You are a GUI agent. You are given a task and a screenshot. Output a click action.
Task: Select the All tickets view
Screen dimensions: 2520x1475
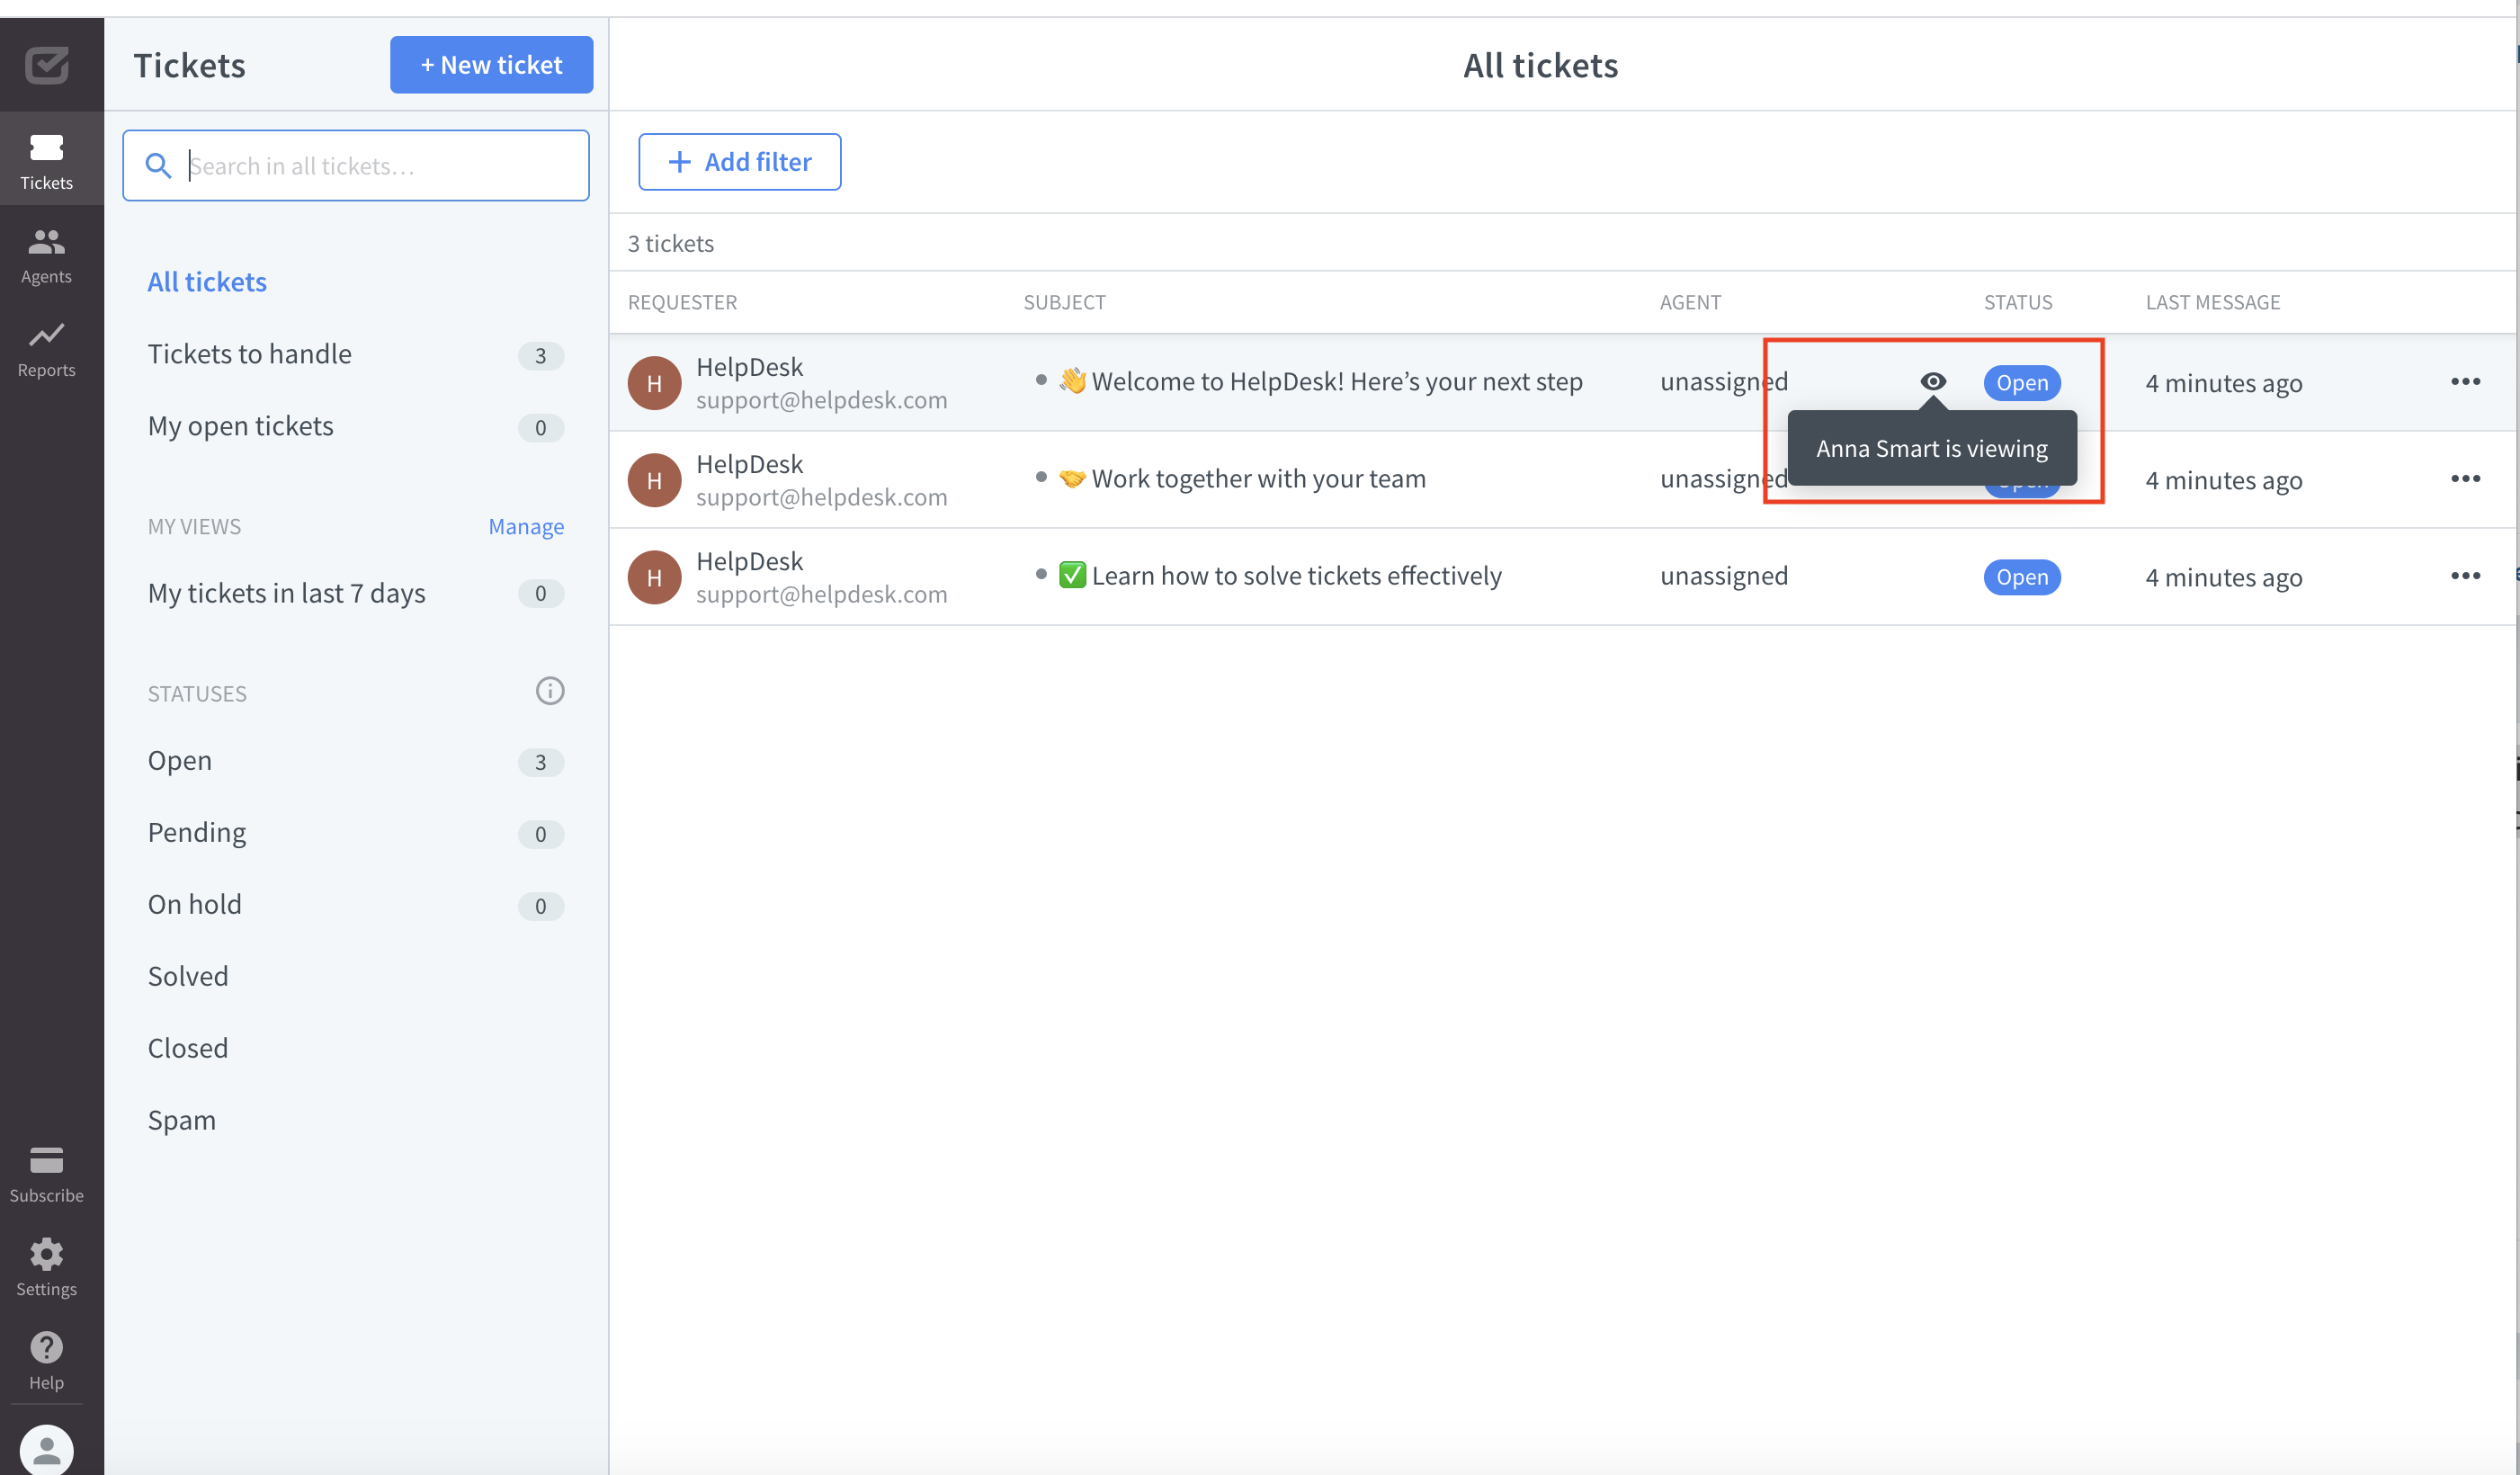[x=207, y=282]
